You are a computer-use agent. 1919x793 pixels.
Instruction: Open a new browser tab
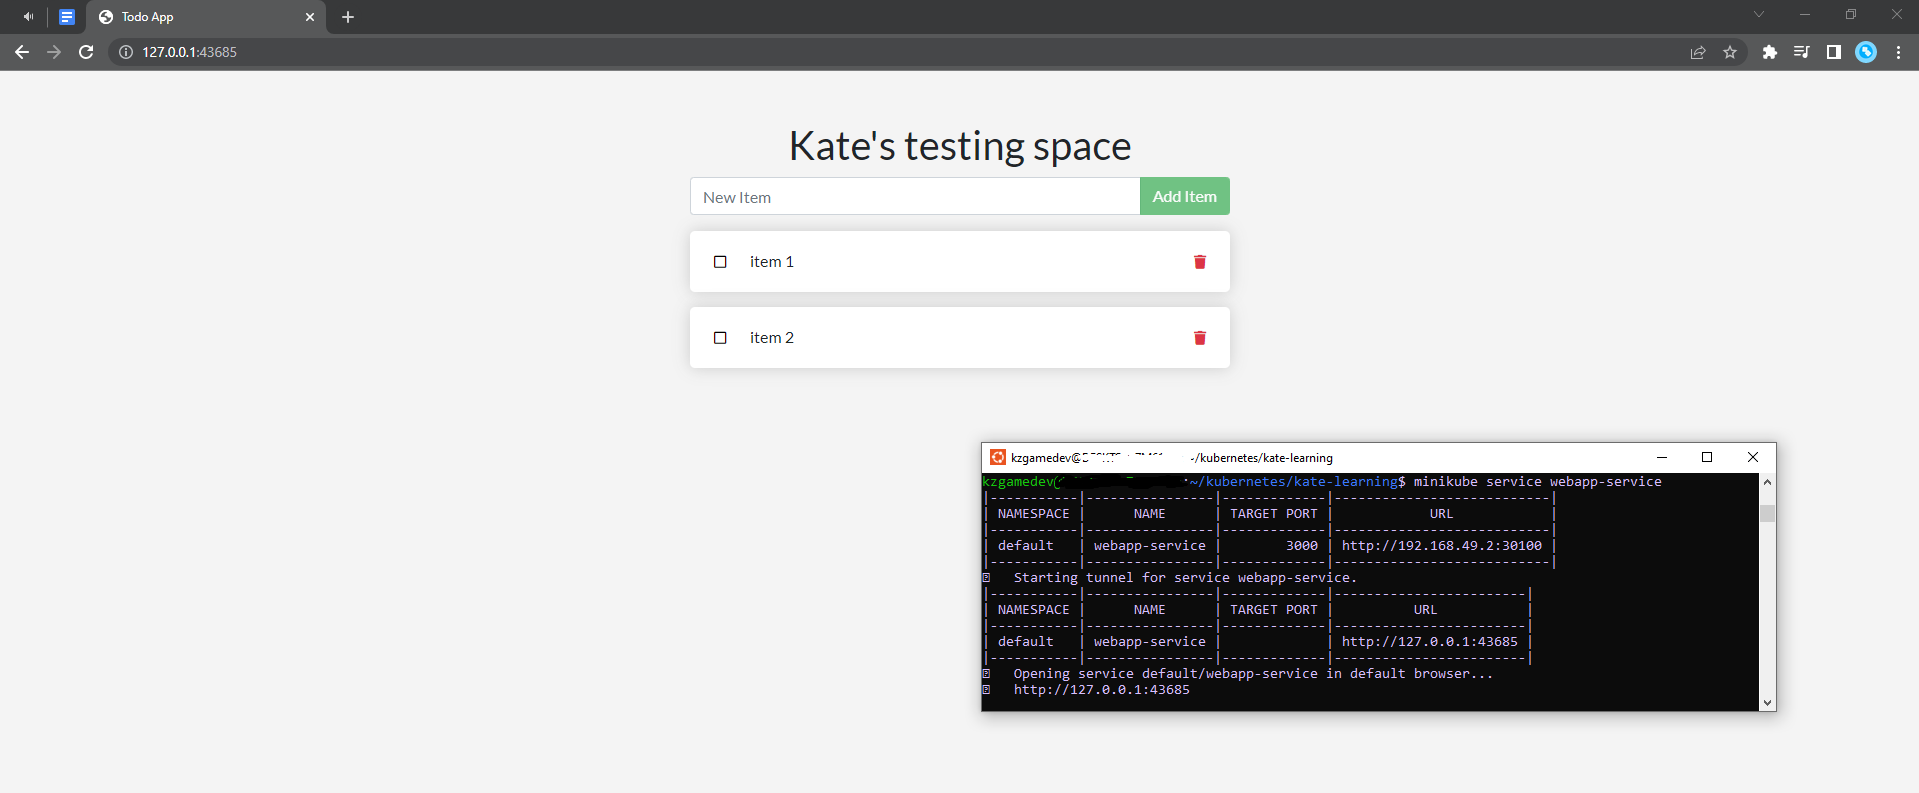tap(348, 17)
